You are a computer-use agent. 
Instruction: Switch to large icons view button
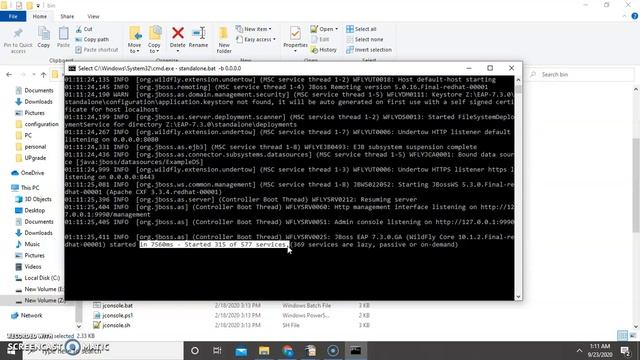point(633,336)
